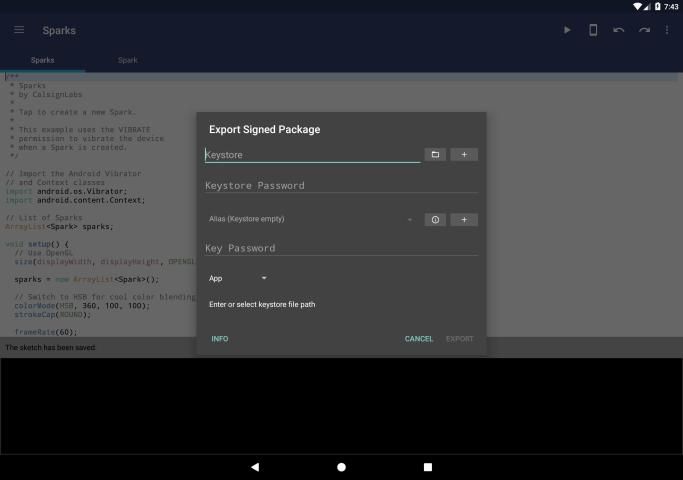The width and height of the screenshot is (683, 480).
Task: Switch to the Spark tab
Action: (x=128, y=60)
